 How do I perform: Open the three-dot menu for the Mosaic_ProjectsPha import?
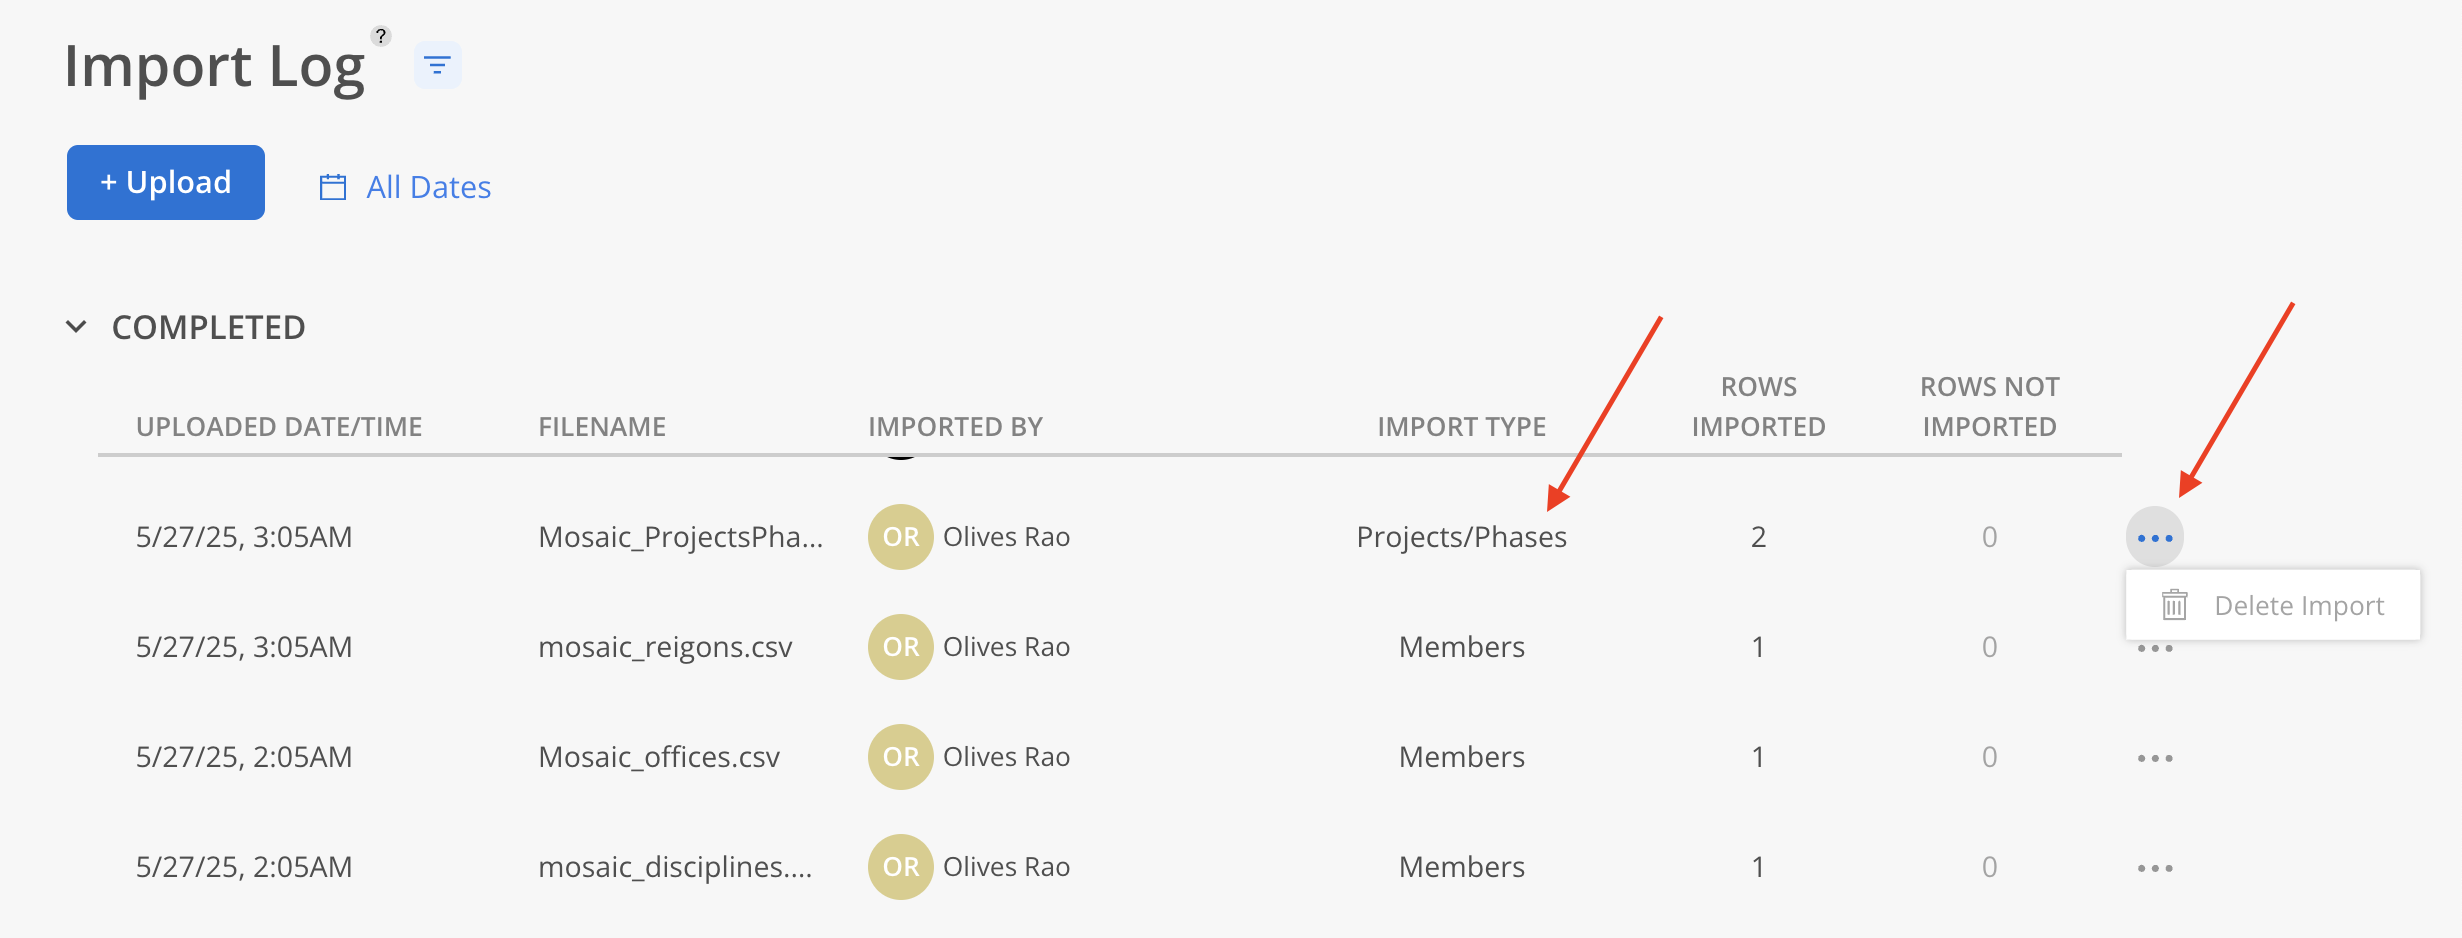click(x=2154, y=537)
